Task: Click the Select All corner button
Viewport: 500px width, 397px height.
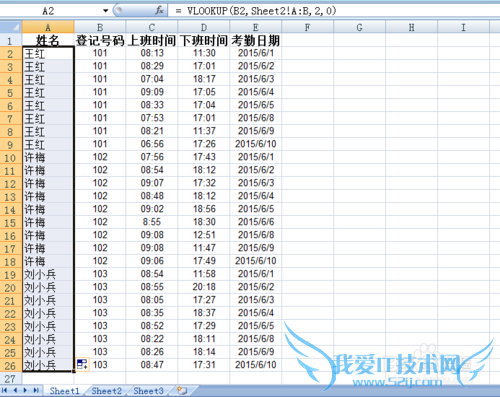Action: (11, 27)
